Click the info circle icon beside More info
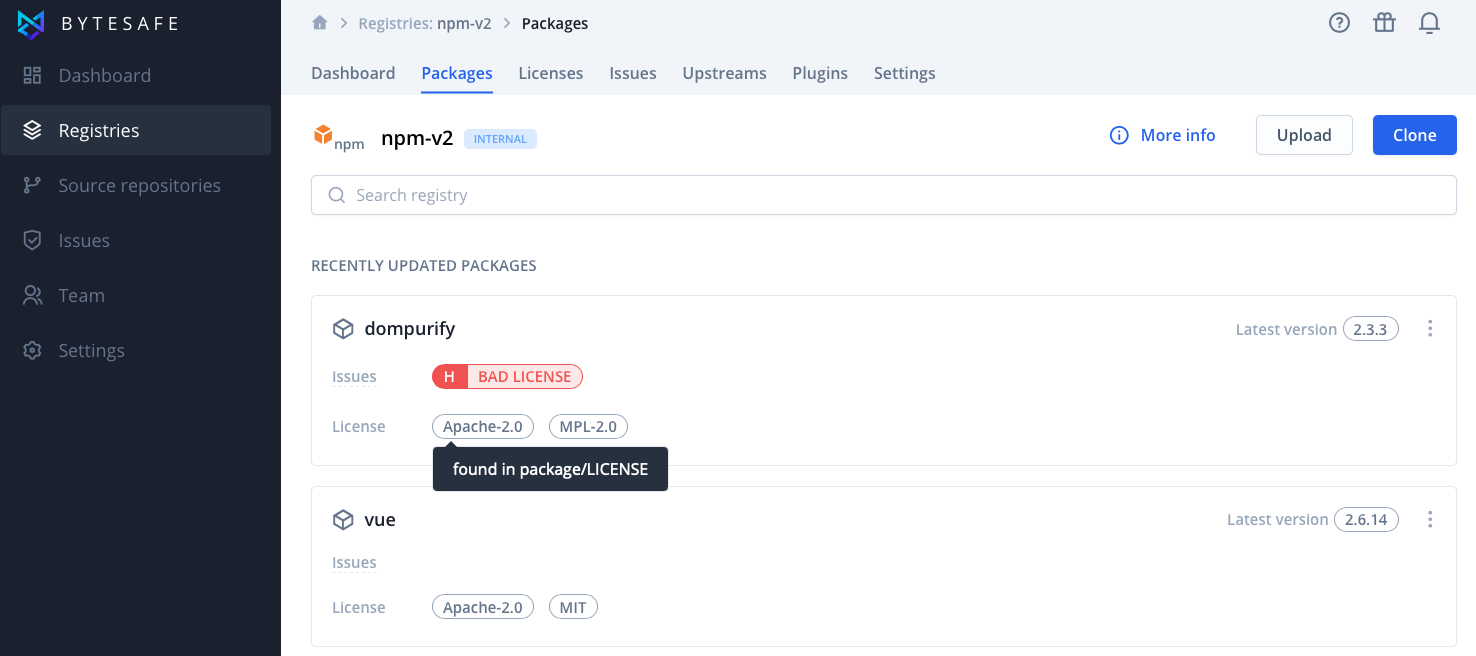This screenshot has height=656, width=1476. (x=1119, y=135)
